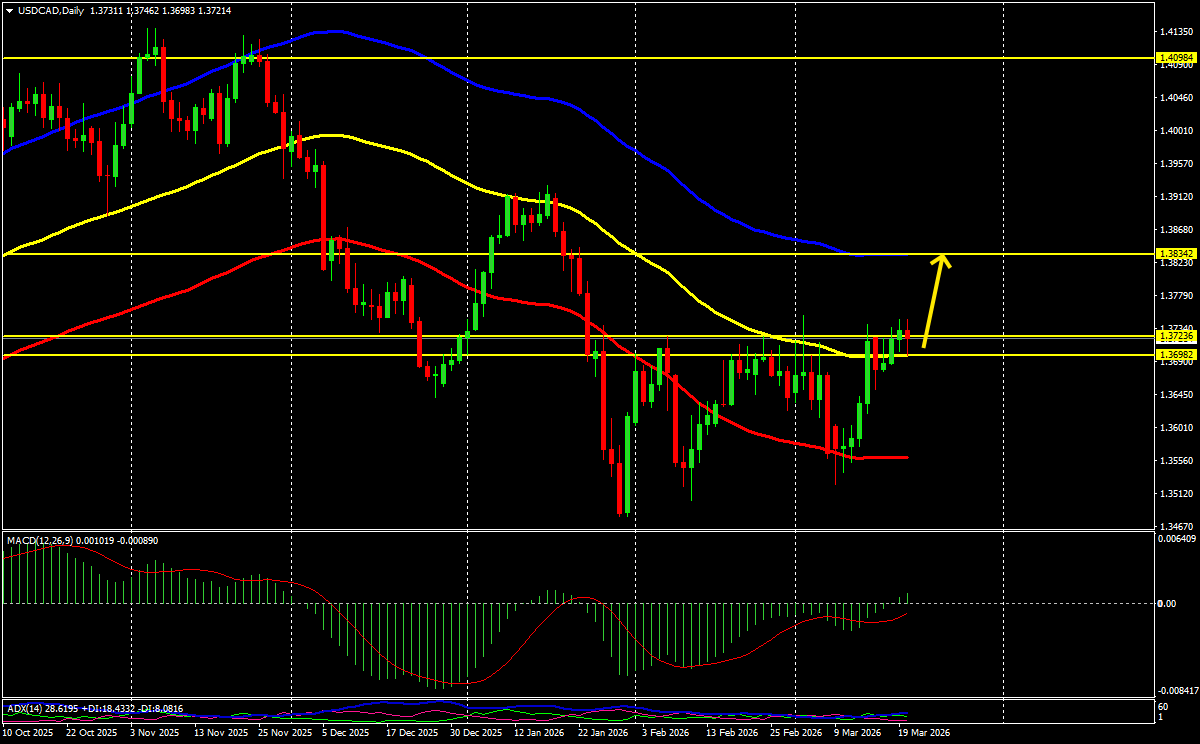Select the USDCAD,Daily chart title
This screenshot has height=744, width=1200.
(50, 11)
